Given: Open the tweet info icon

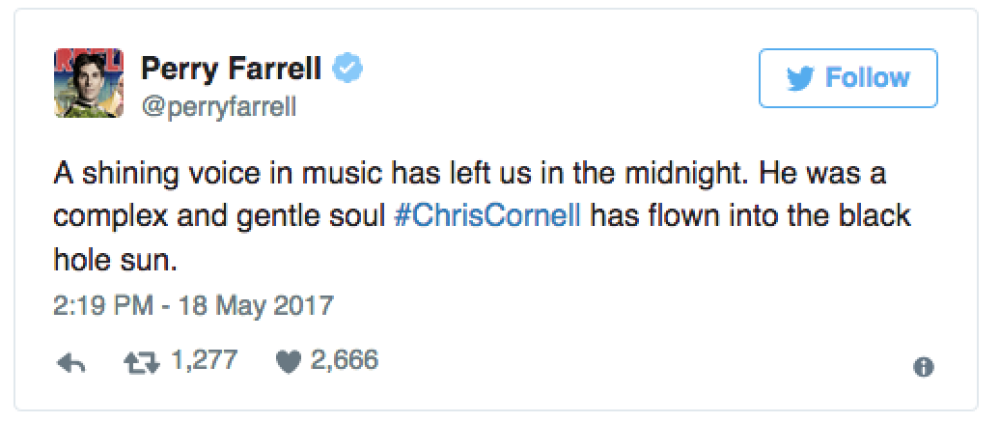Looking at the screenshot, I should [924, 368].
